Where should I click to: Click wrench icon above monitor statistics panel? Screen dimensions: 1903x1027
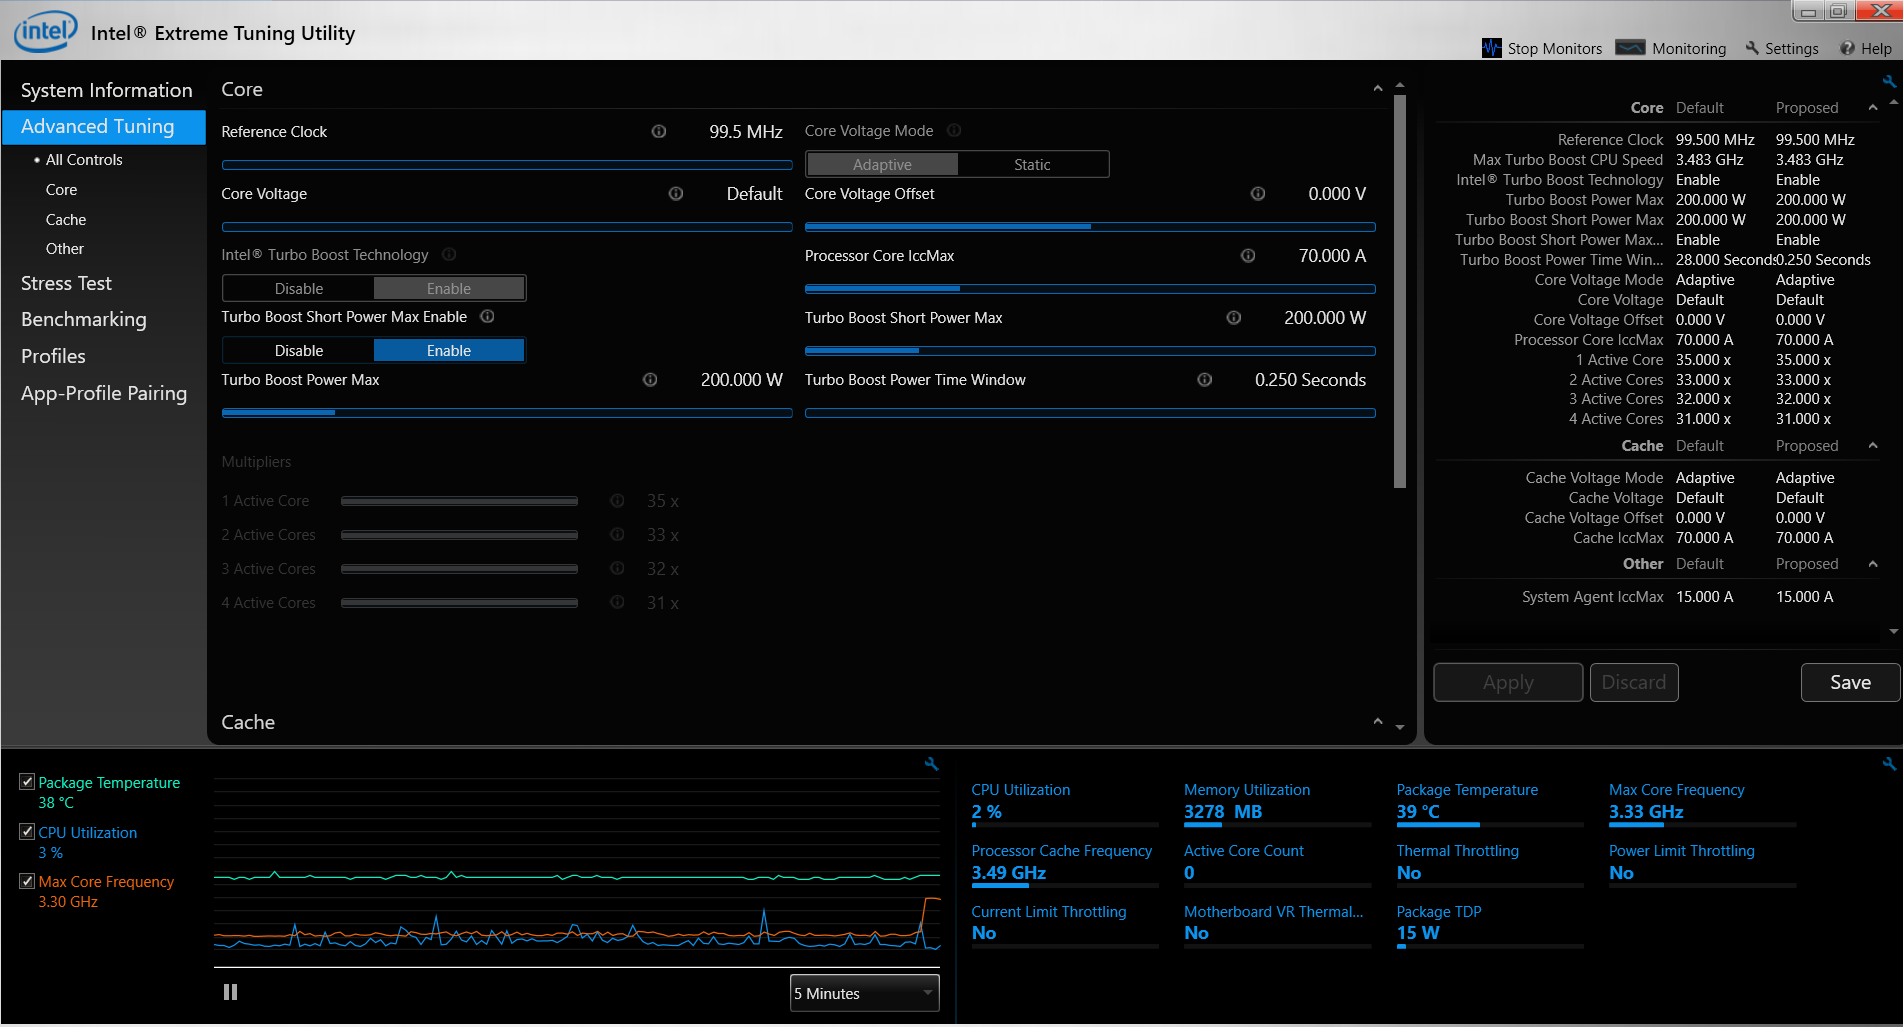click(x=1889, y=764)
